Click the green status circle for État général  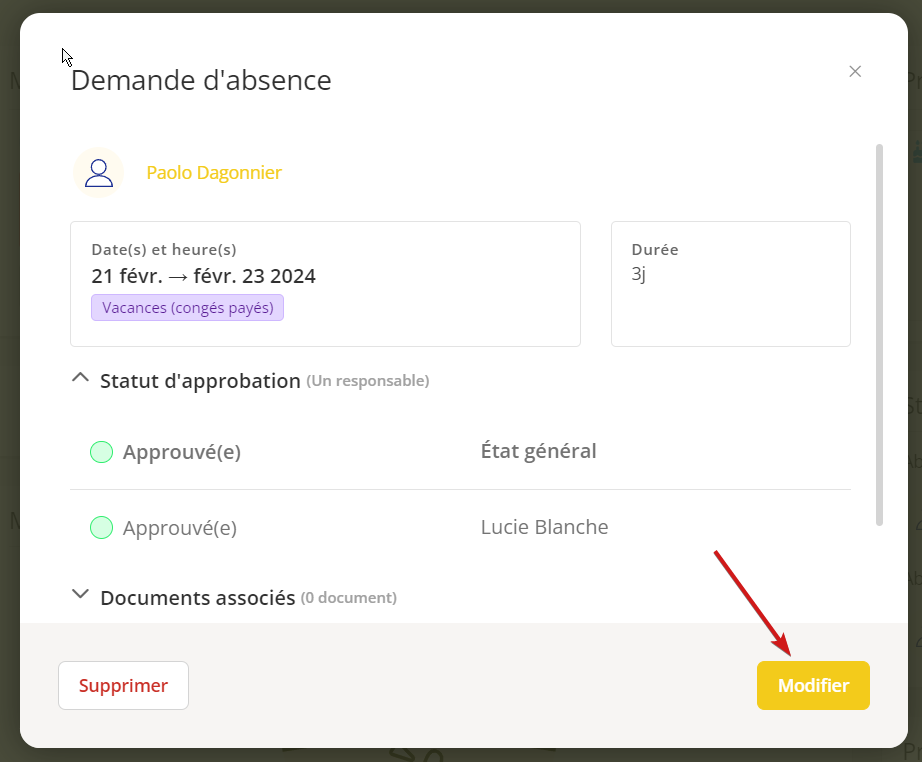pos(101,452)
